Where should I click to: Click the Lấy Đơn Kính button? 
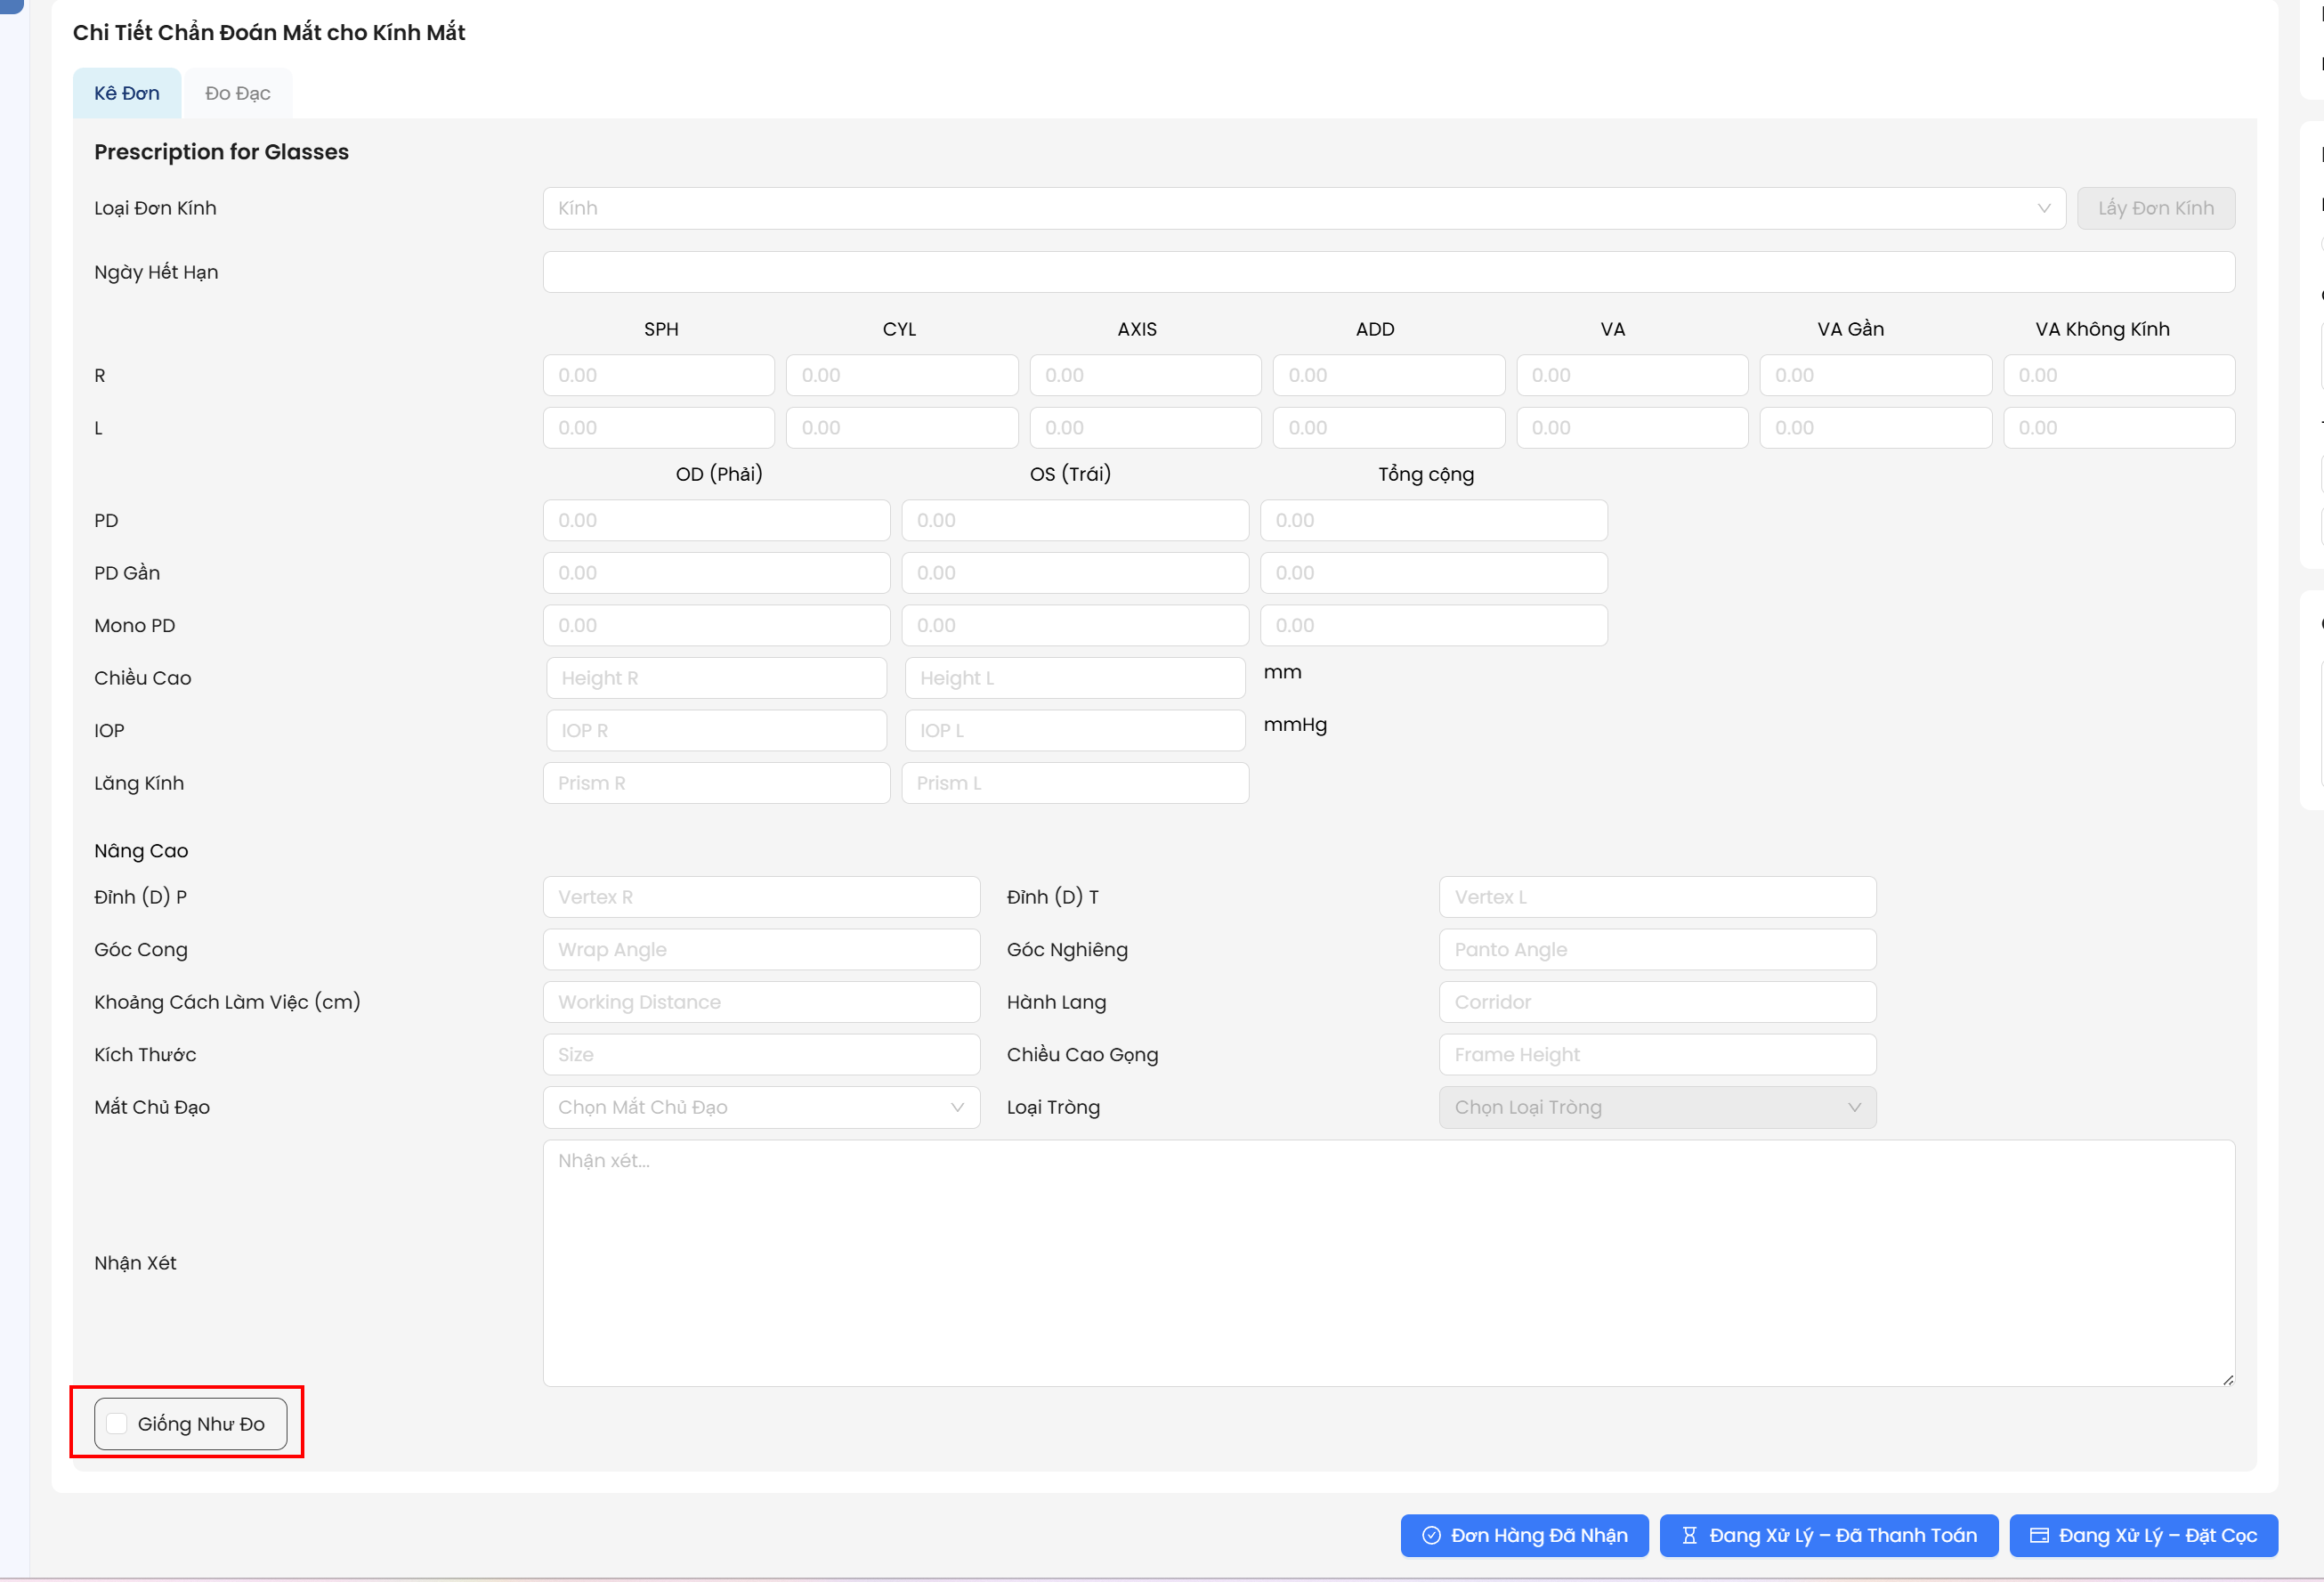click(x=2156, y=208)
